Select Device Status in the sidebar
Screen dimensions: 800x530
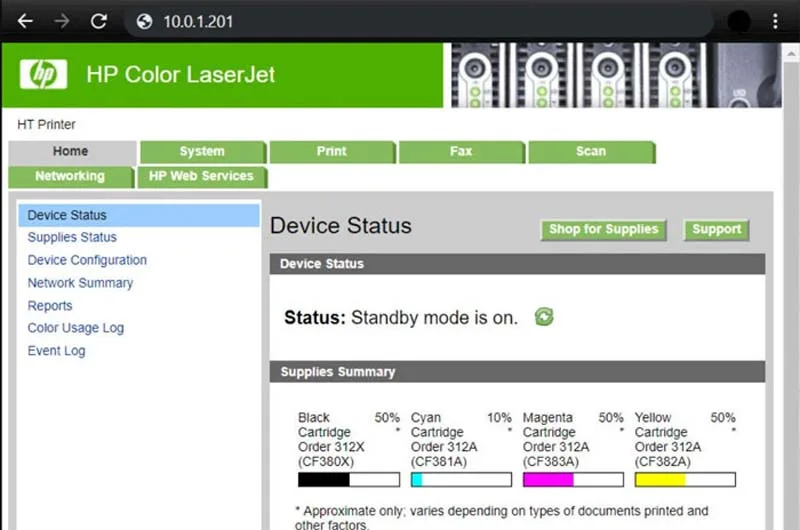[139, 215]
